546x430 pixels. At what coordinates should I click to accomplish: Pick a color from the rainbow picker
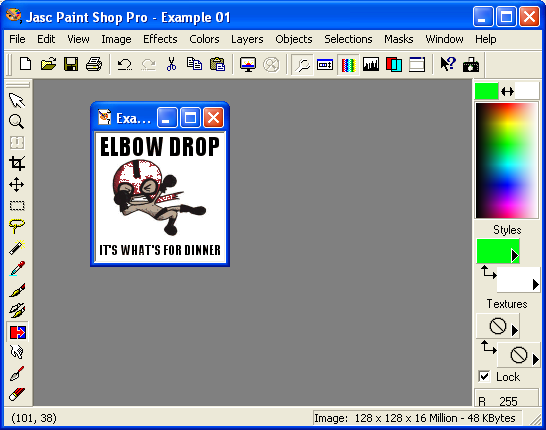coord(506,161)
